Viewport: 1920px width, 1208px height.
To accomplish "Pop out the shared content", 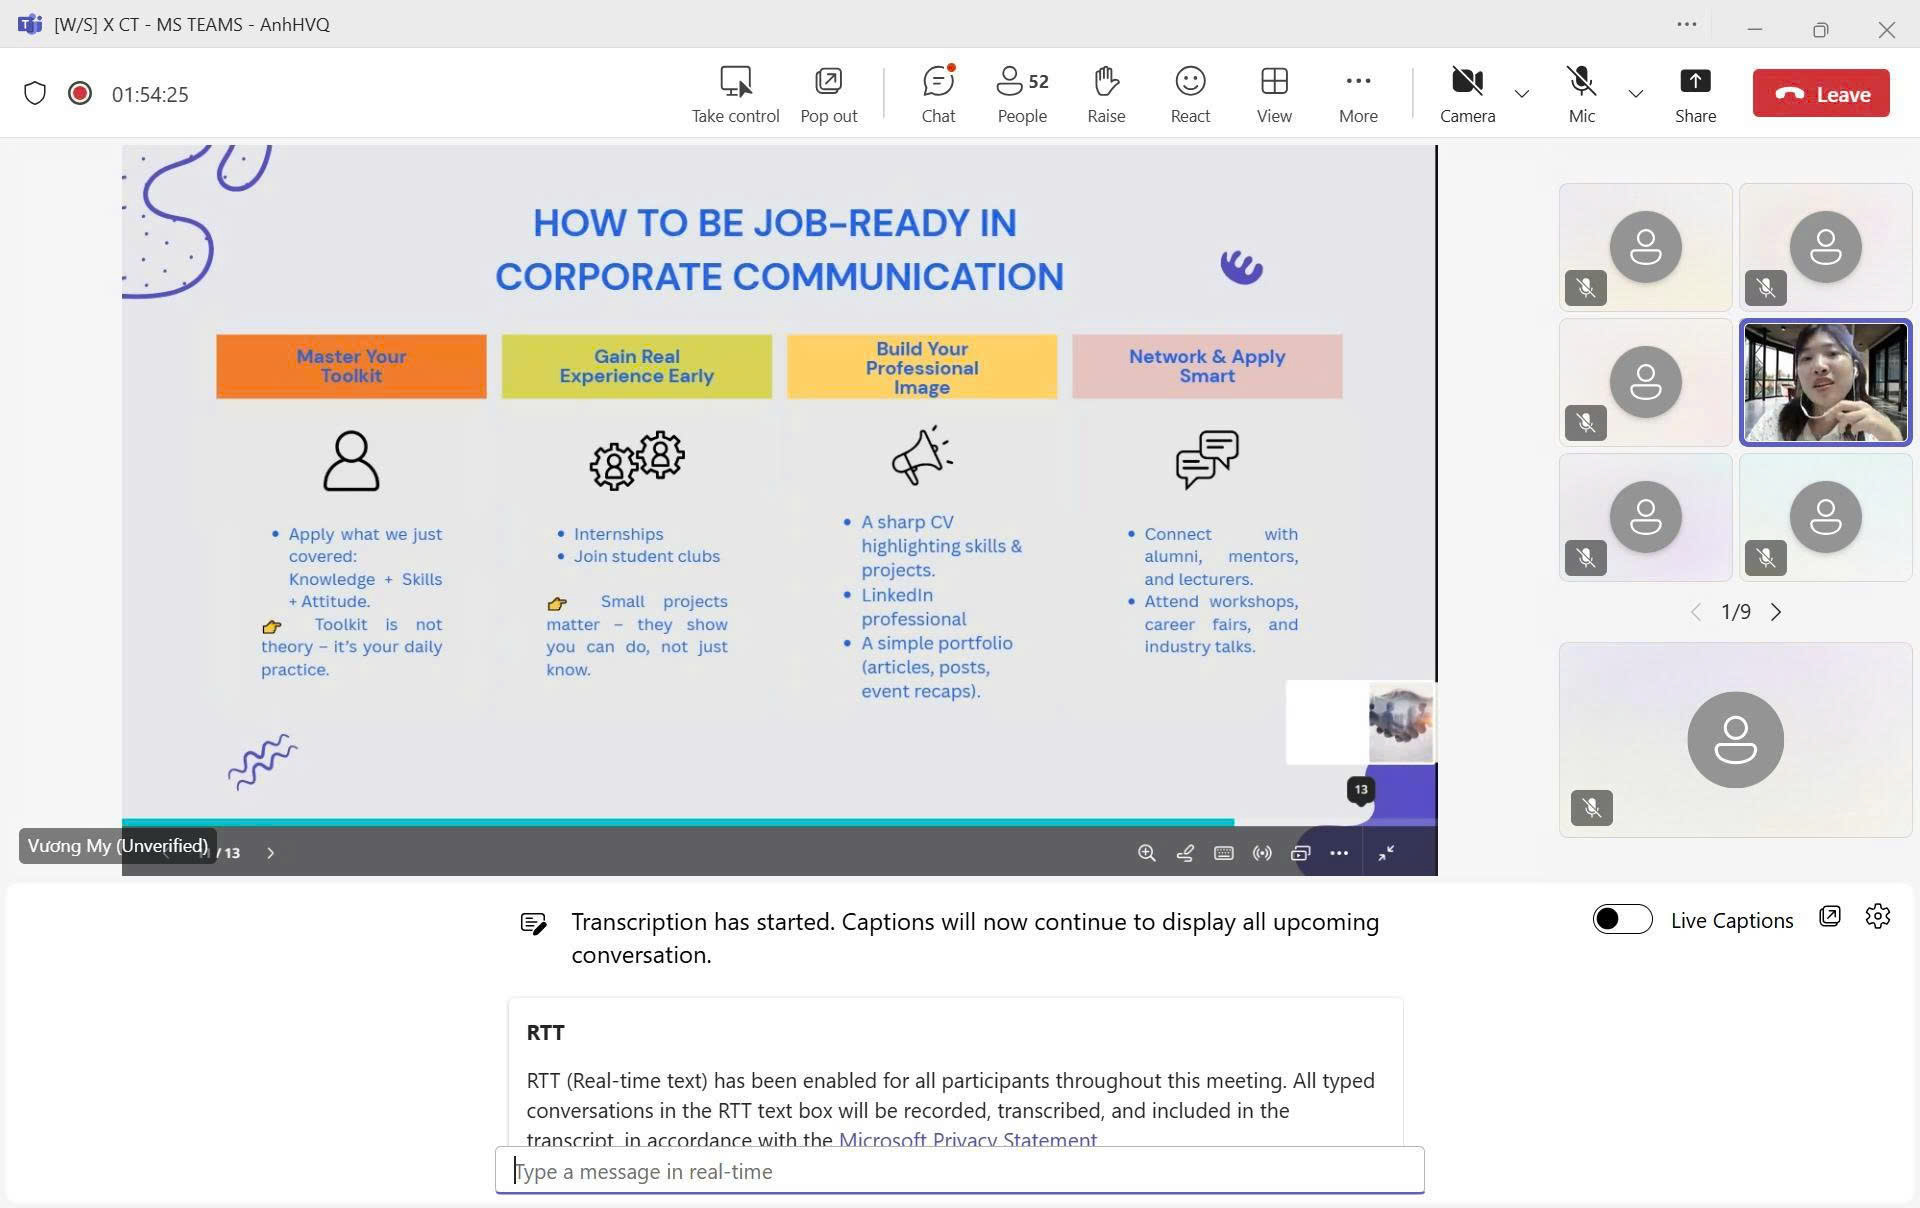I will point(828,94).
